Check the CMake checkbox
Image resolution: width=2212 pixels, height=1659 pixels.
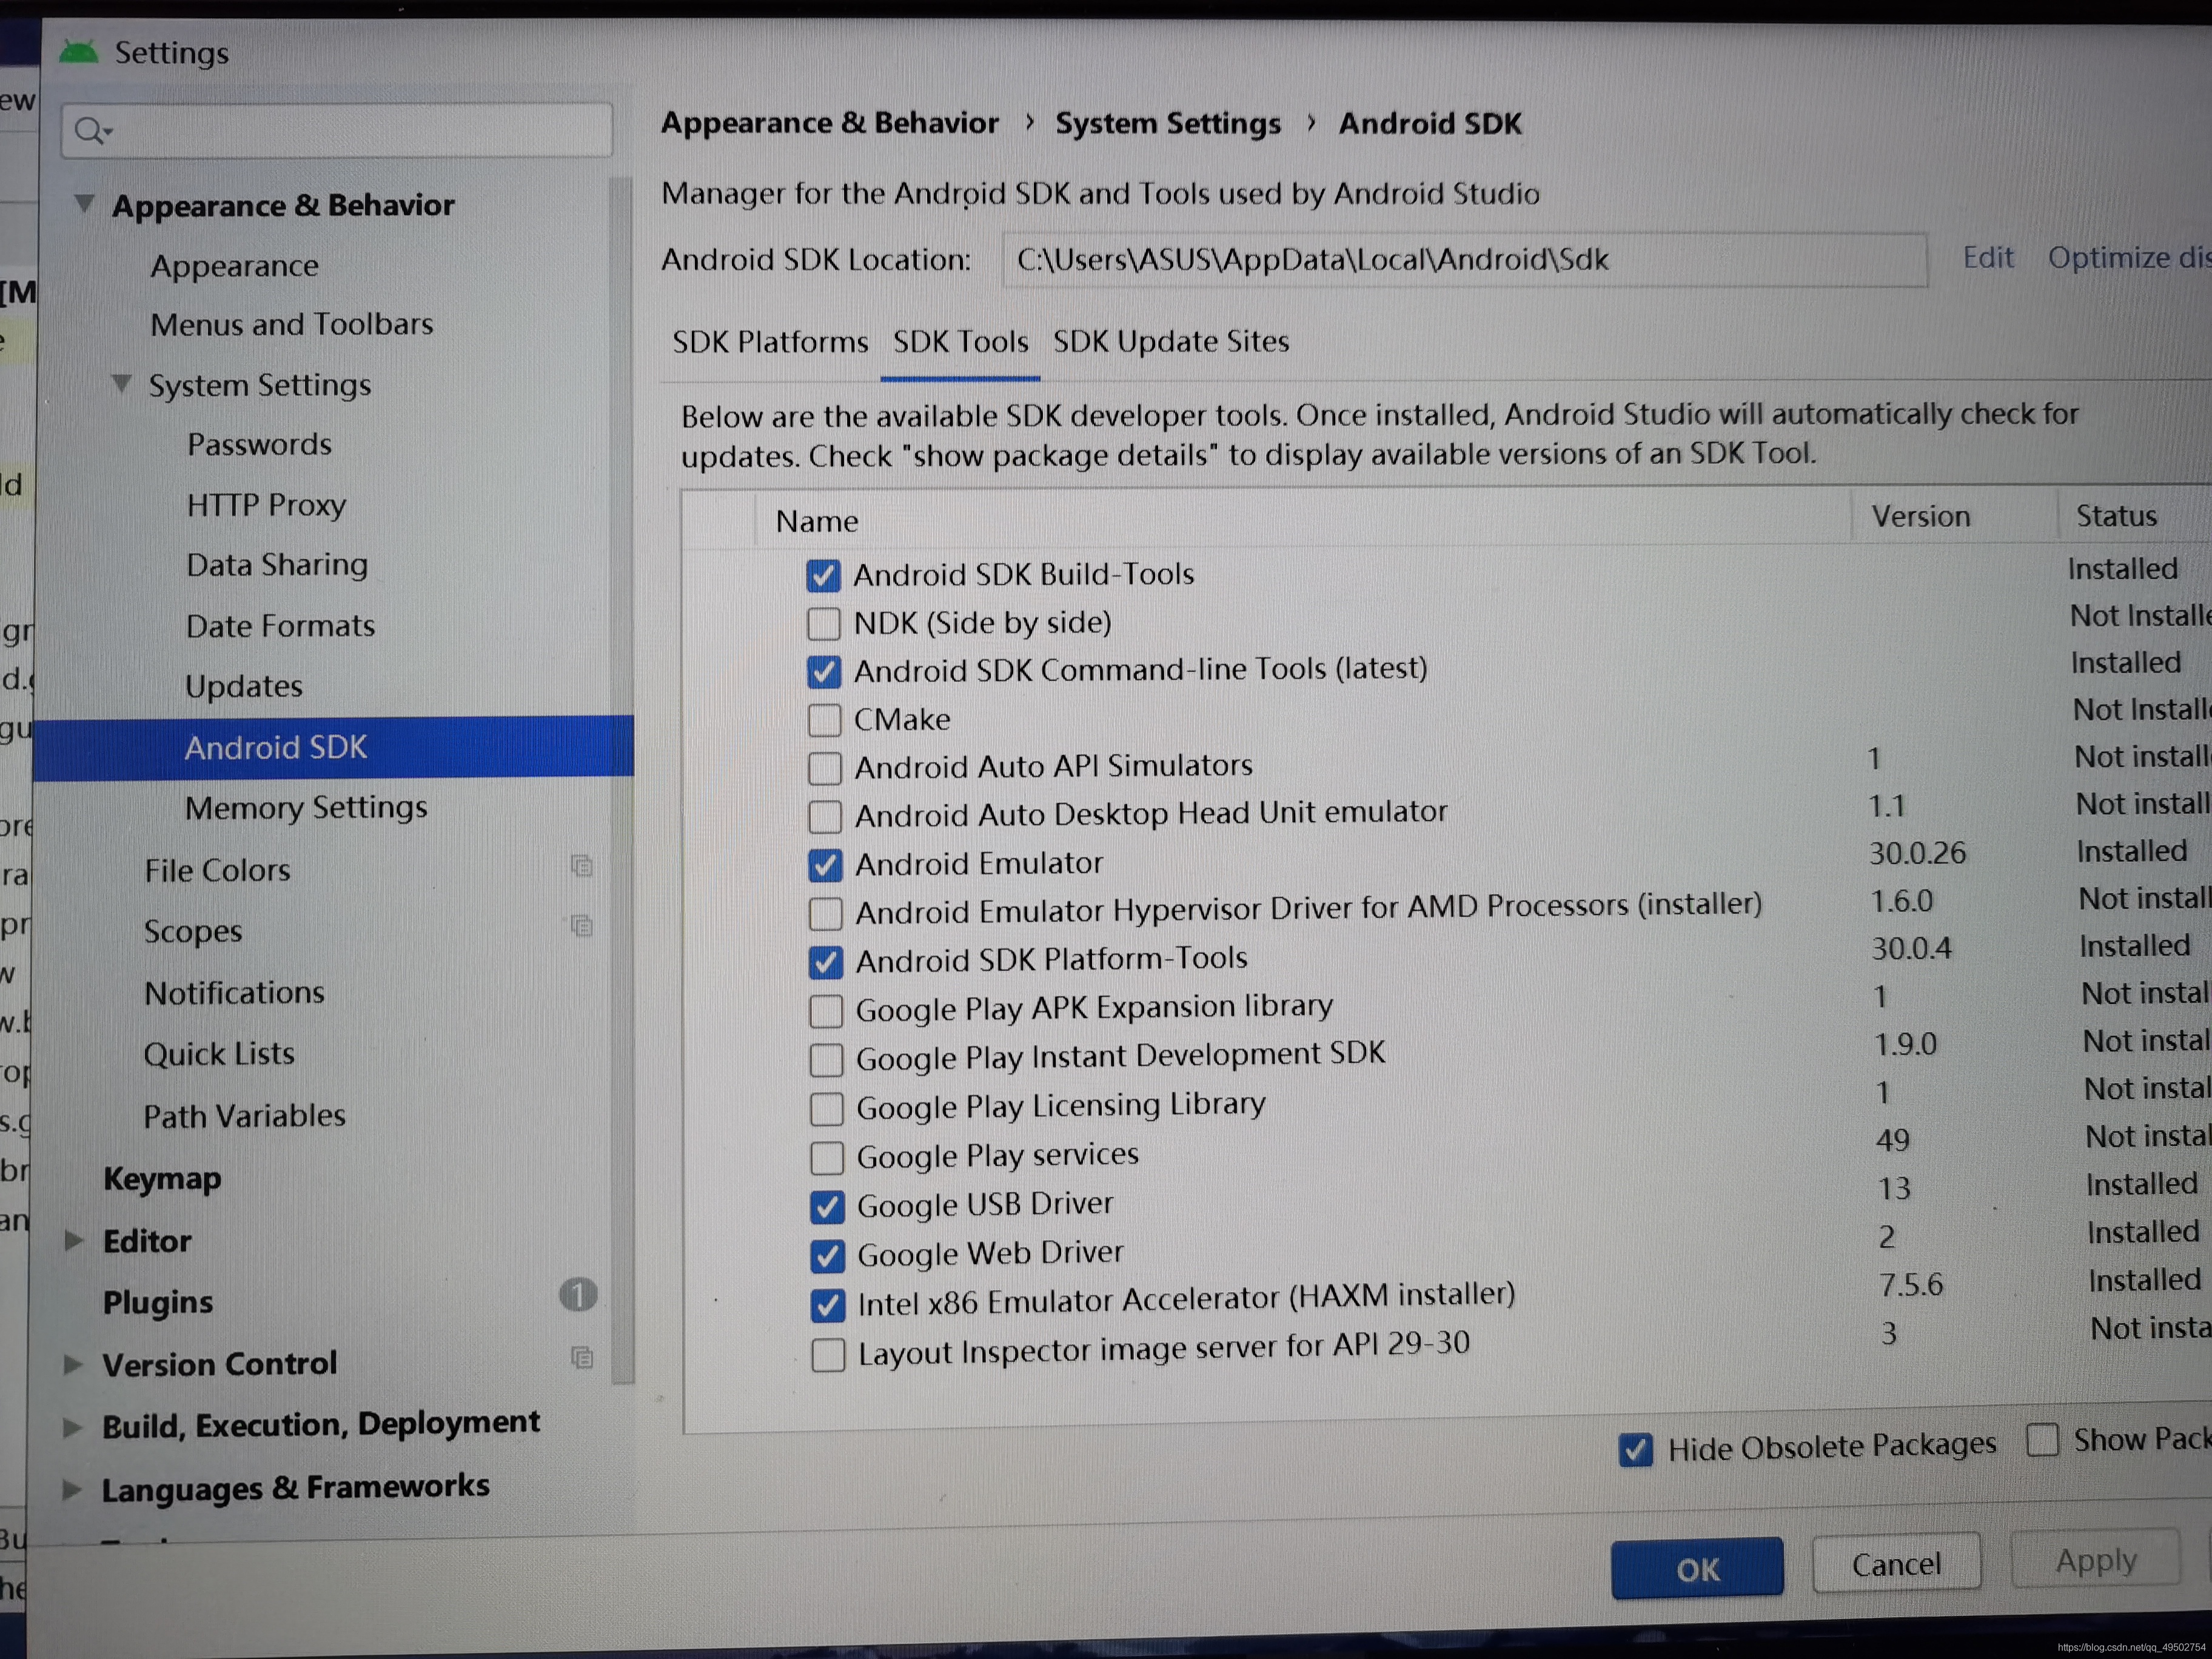point(824,719)
